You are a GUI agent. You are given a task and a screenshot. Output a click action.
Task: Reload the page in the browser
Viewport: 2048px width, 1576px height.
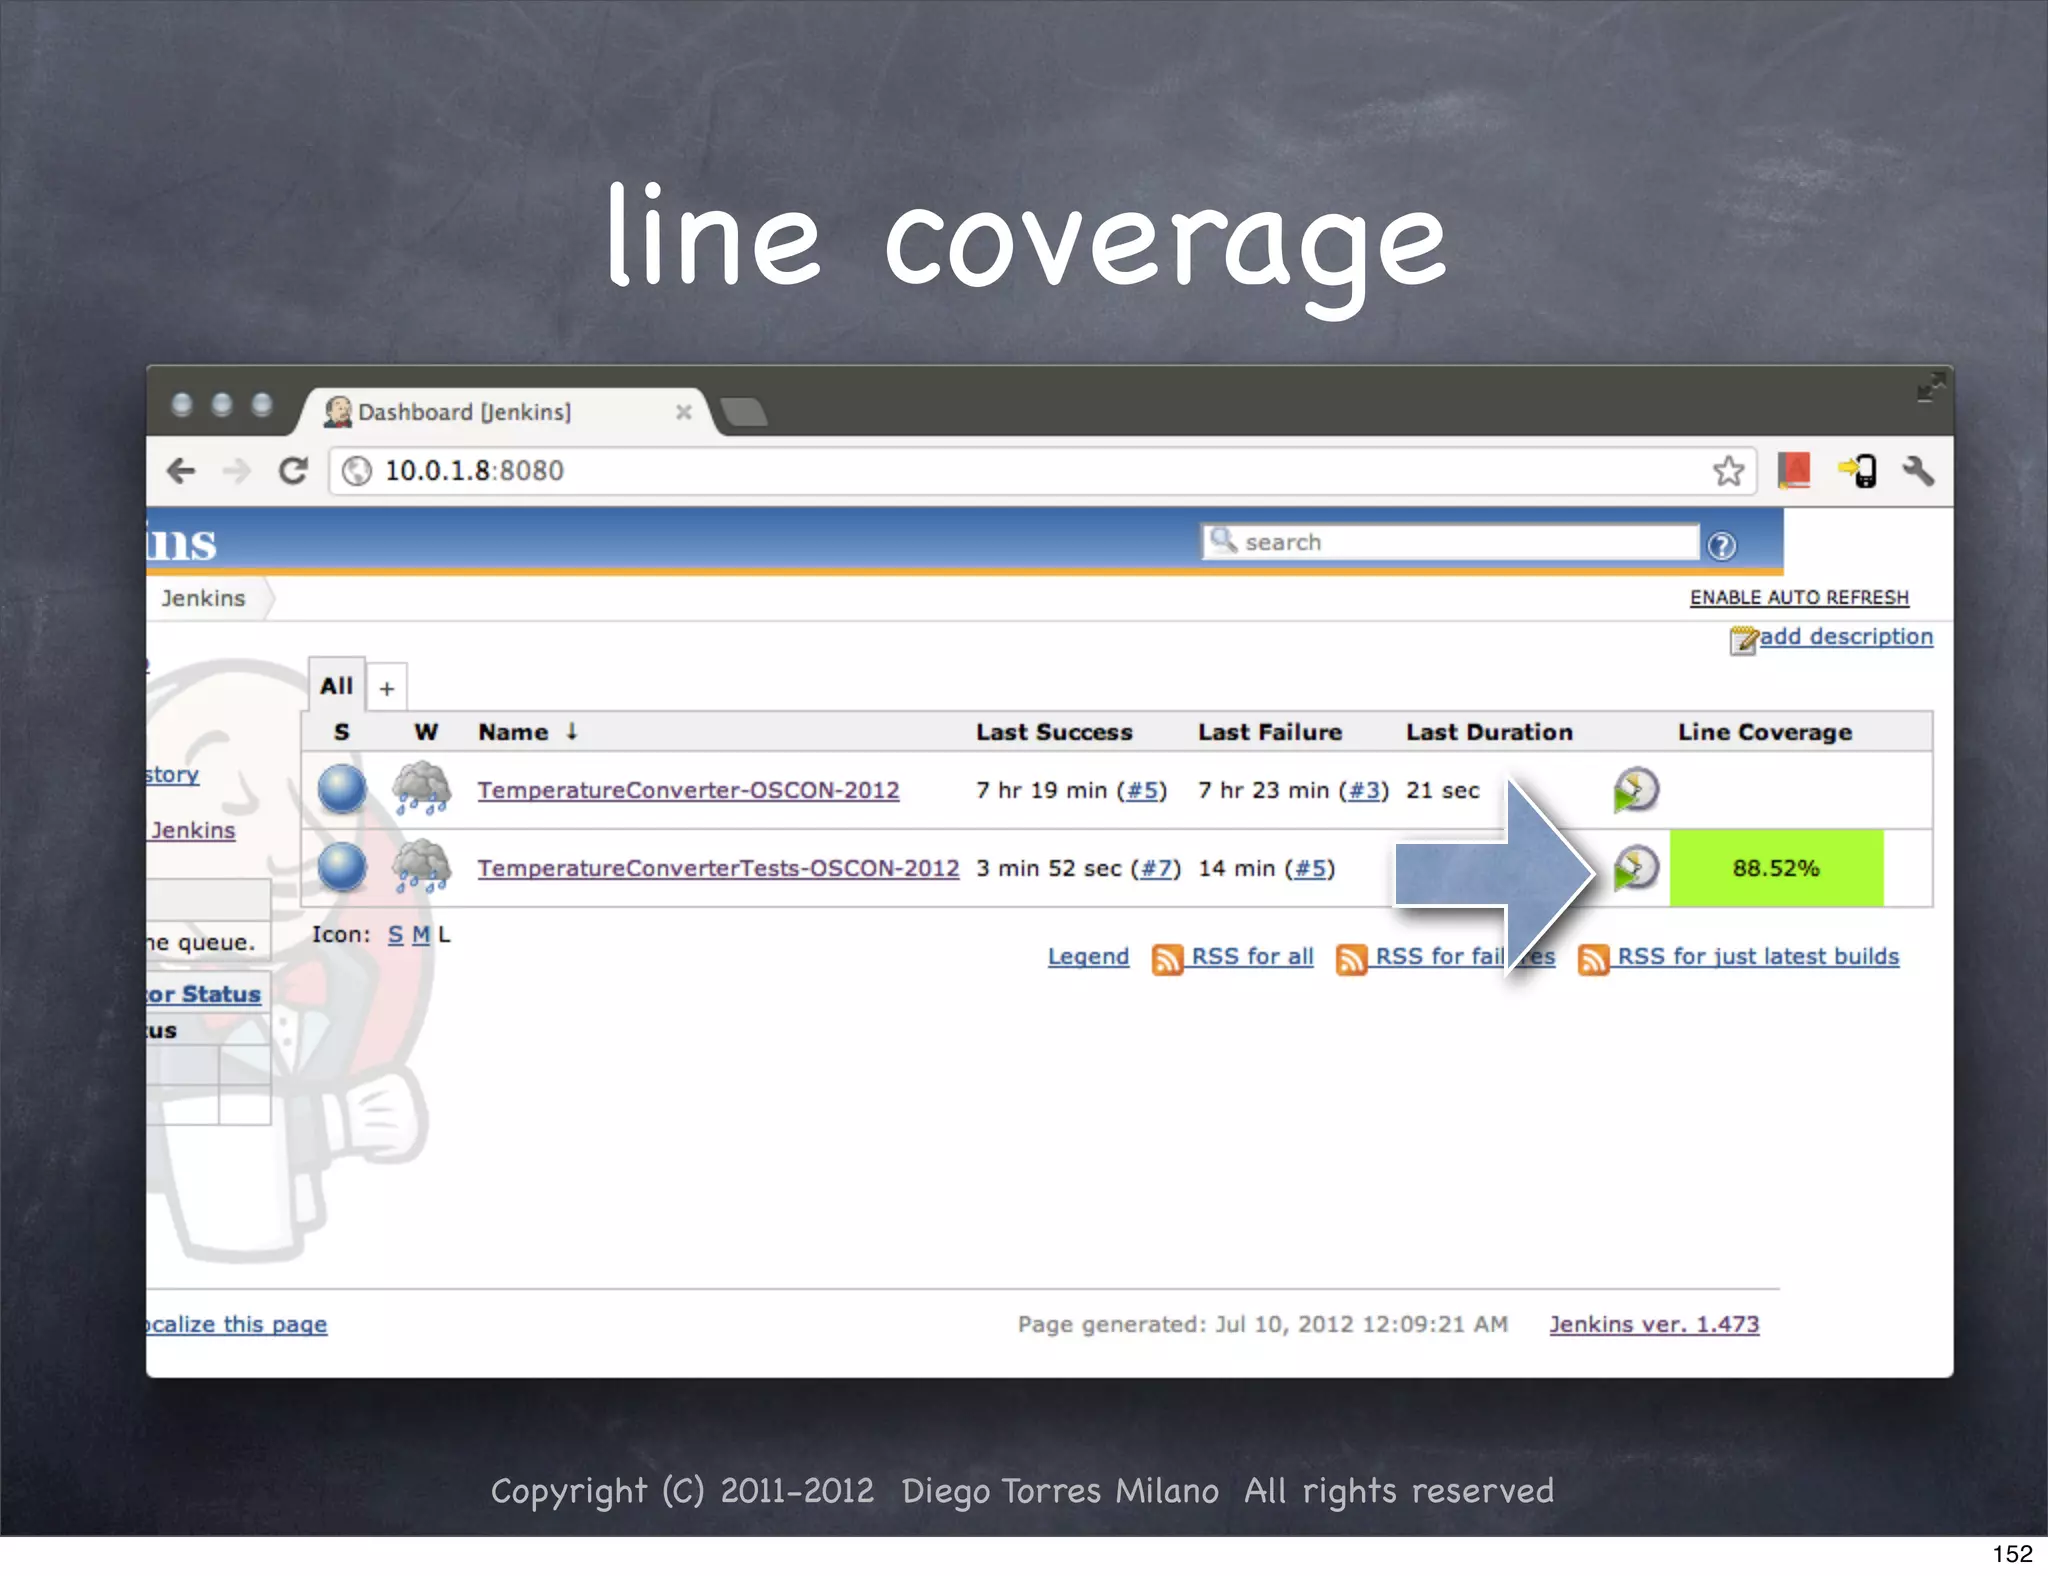tap(293, 471)
